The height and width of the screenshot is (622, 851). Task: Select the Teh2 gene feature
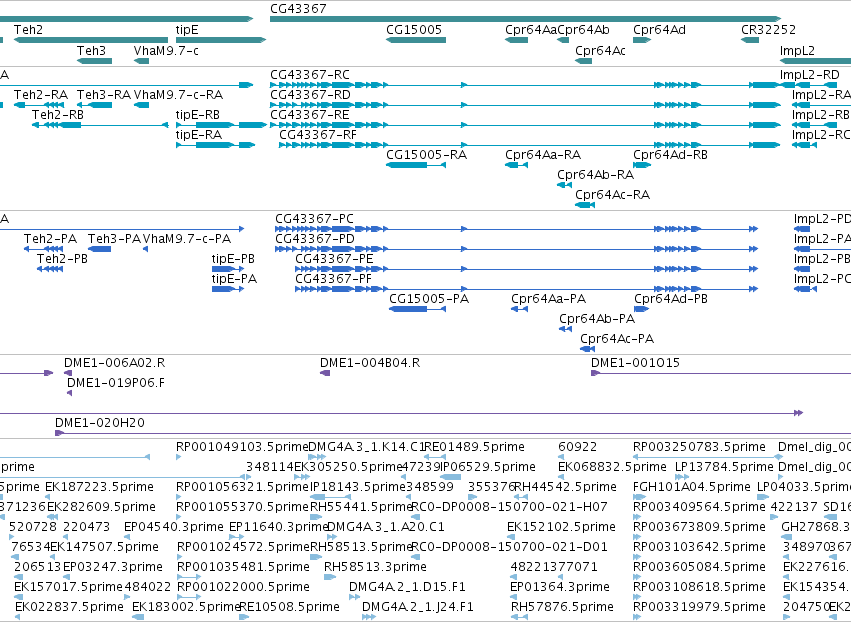[x=91, y=40]
